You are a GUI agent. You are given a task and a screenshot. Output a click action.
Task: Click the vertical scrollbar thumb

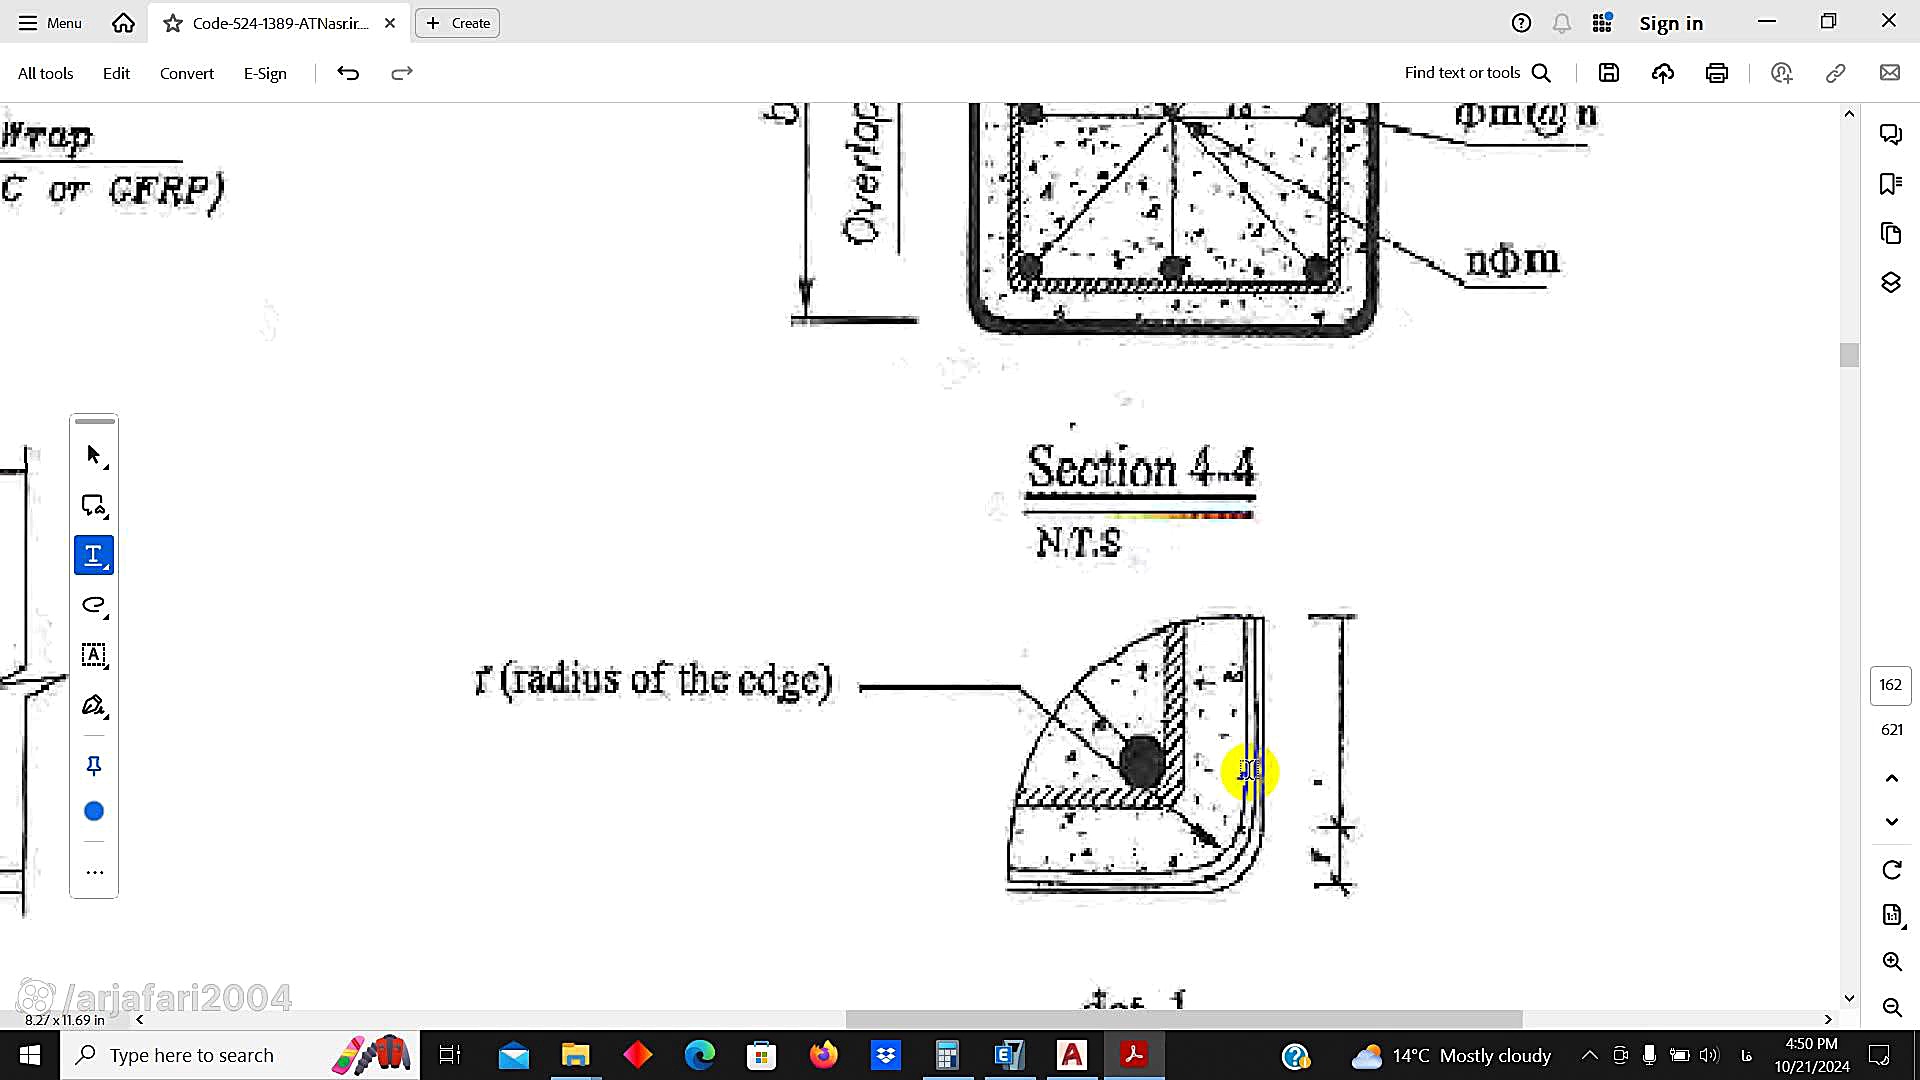1849,355
